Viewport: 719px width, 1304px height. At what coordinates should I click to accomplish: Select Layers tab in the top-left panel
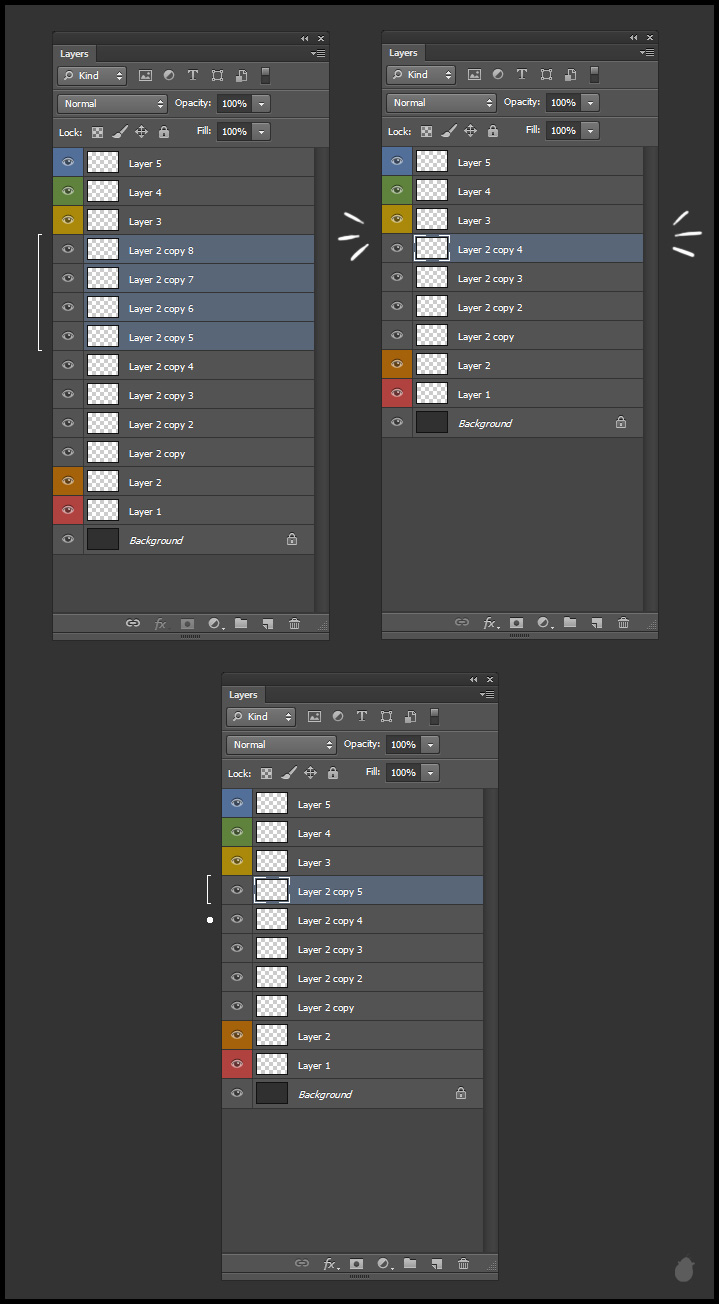pos(75,54)
